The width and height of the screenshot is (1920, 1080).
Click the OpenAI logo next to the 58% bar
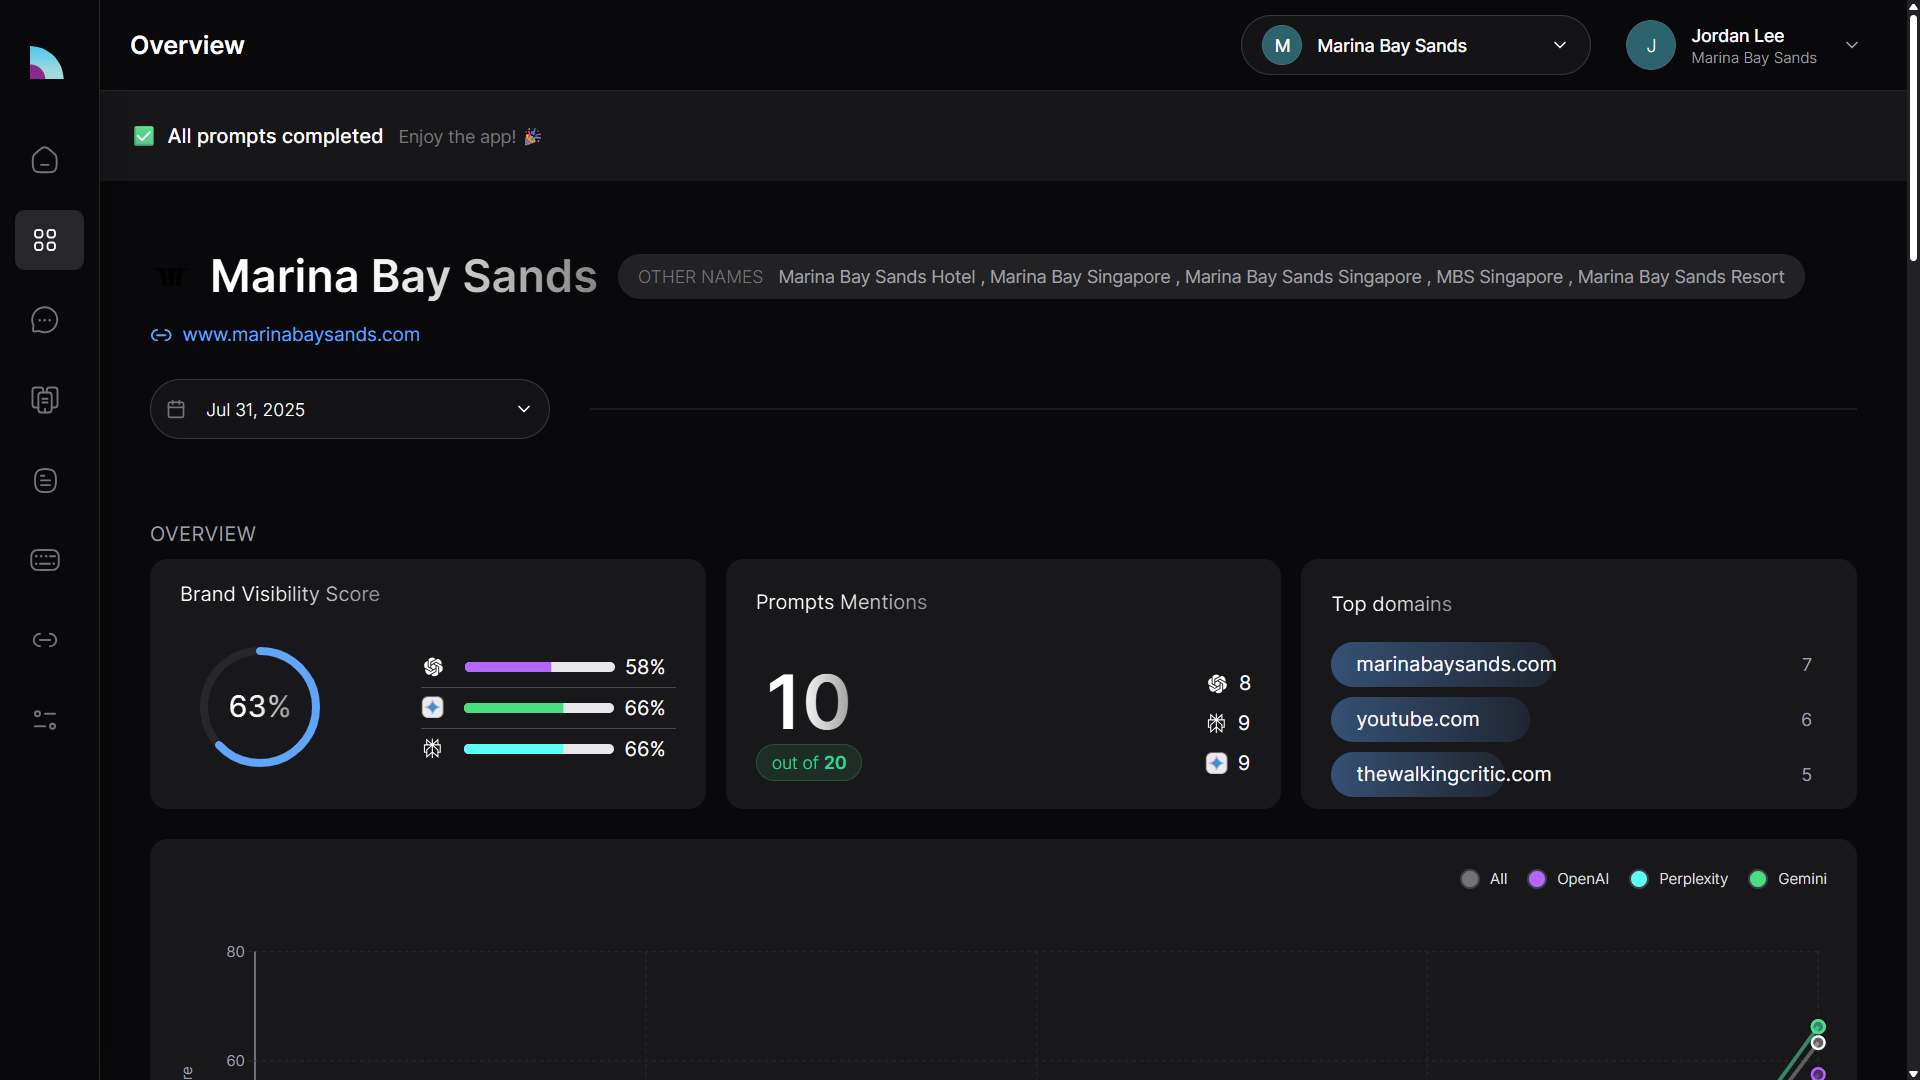[433, 667]
